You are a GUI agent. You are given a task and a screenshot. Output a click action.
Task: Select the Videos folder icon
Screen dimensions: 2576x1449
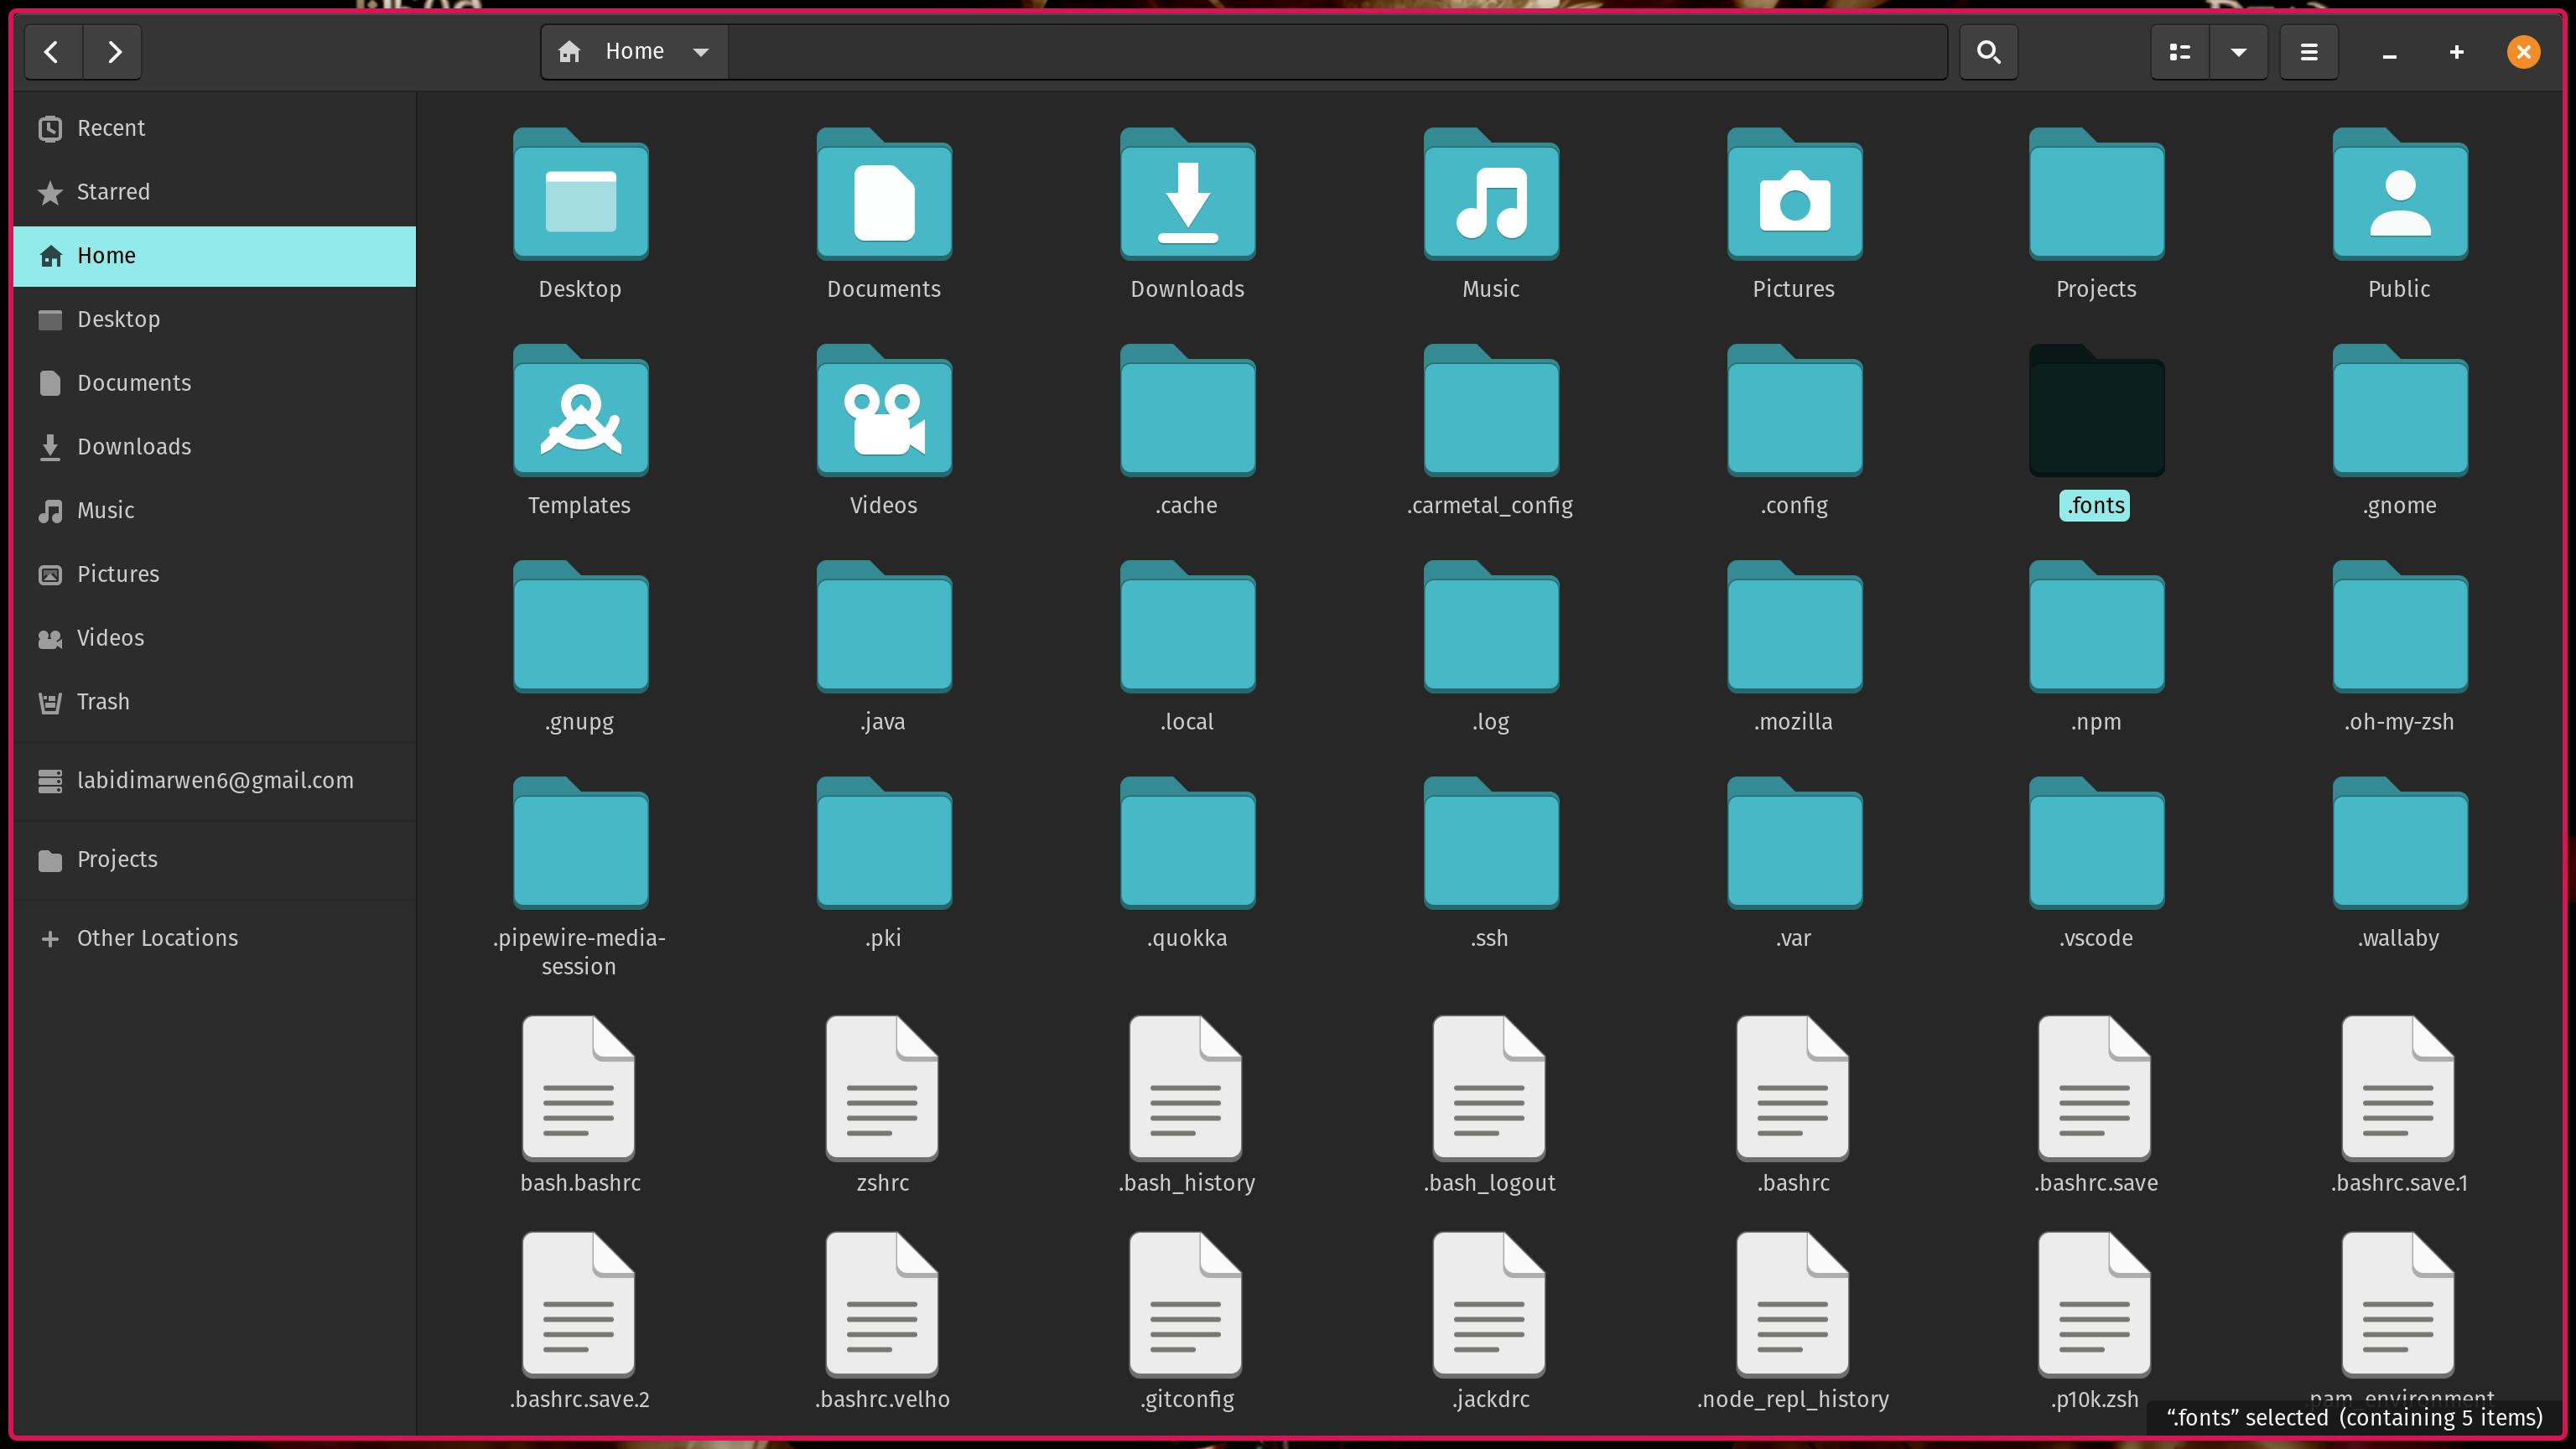click(884, 410)
